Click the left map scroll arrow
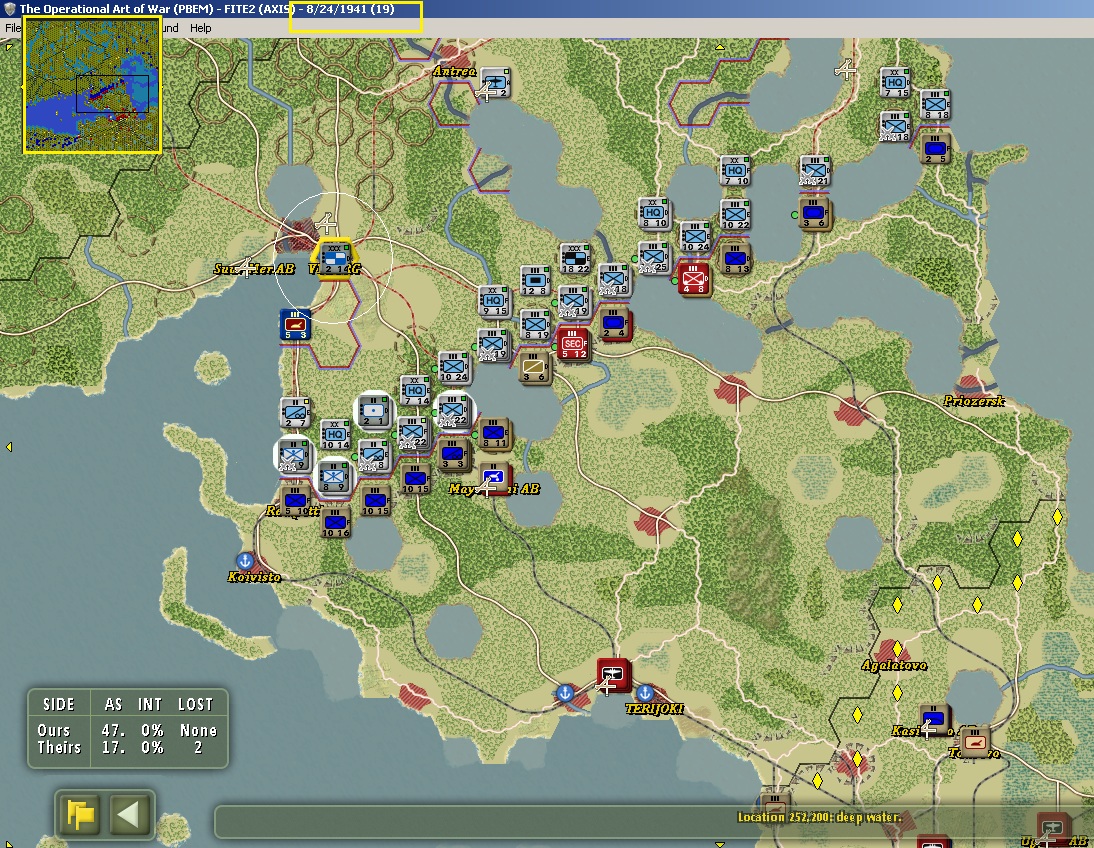Viewport: 1094px width, 848px height. tap(8, 447)
